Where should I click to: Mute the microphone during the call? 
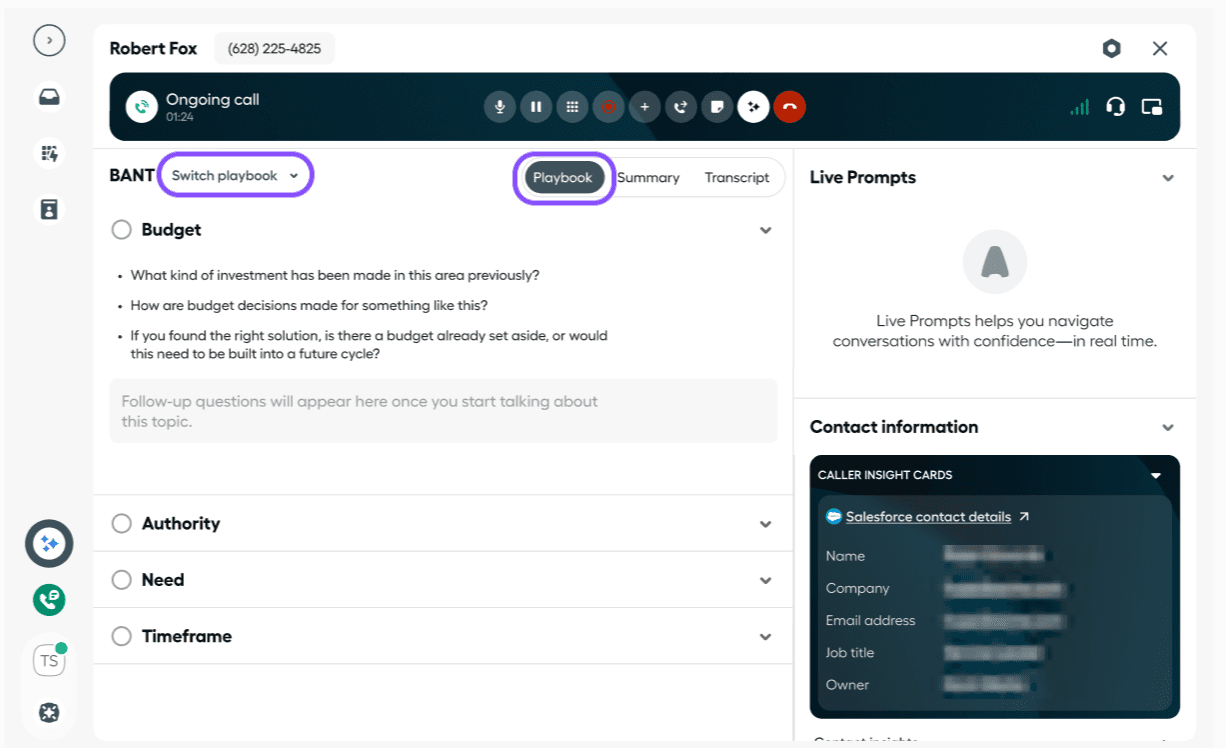point(500,107)
